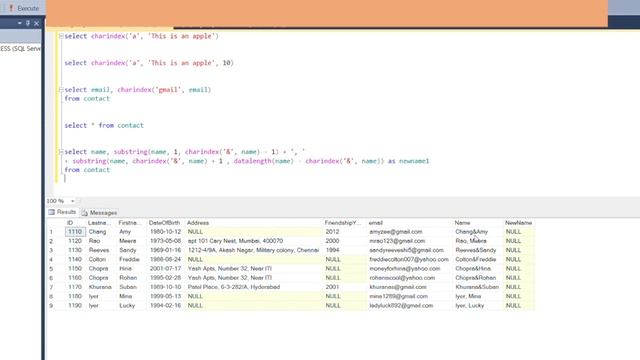Close the Object Explorer panel

[x=36, y=23]
